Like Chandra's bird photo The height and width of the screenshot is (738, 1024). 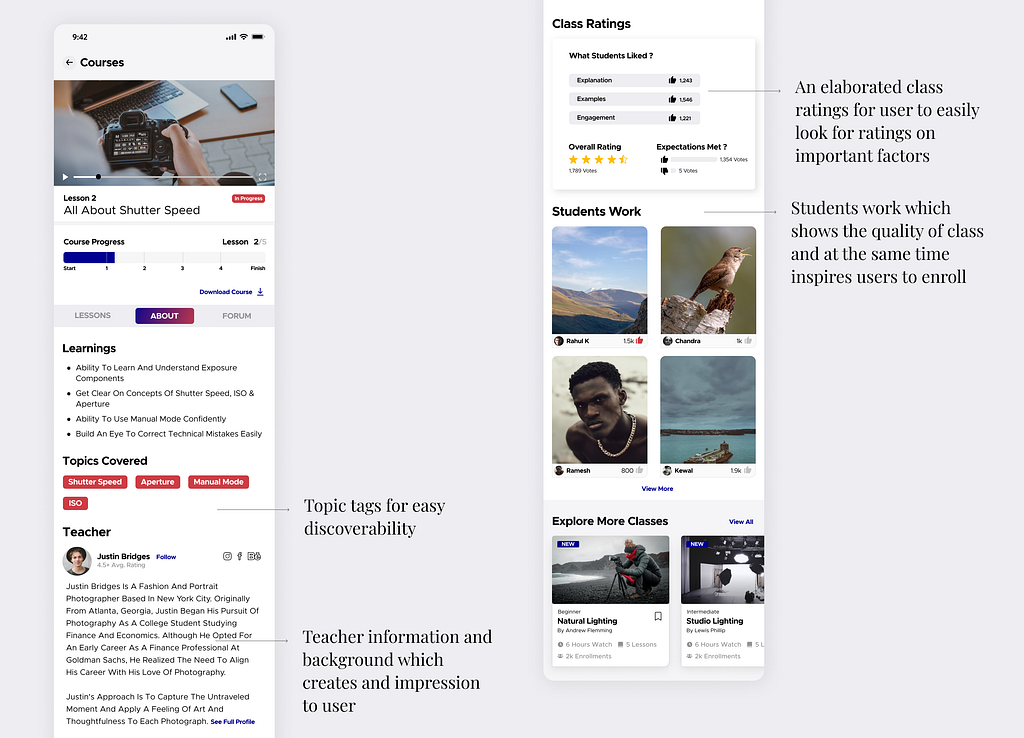(x=748, y=340)
